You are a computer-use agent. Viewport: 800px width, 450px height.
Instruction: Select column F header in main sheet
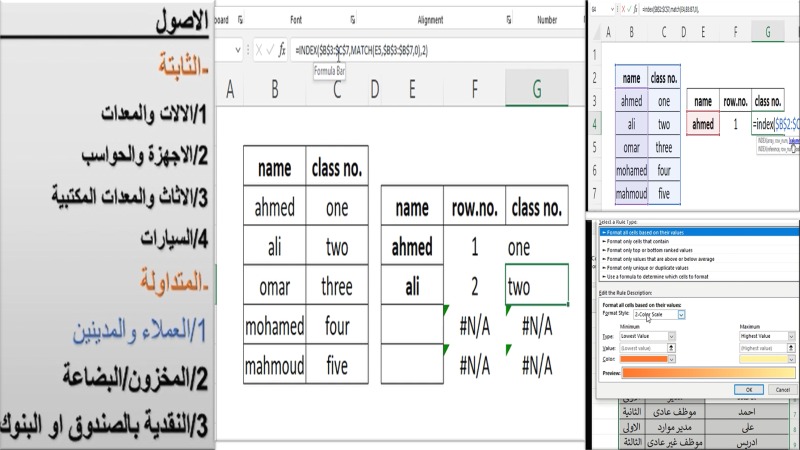pyautogui.click(x=474, y=89)
